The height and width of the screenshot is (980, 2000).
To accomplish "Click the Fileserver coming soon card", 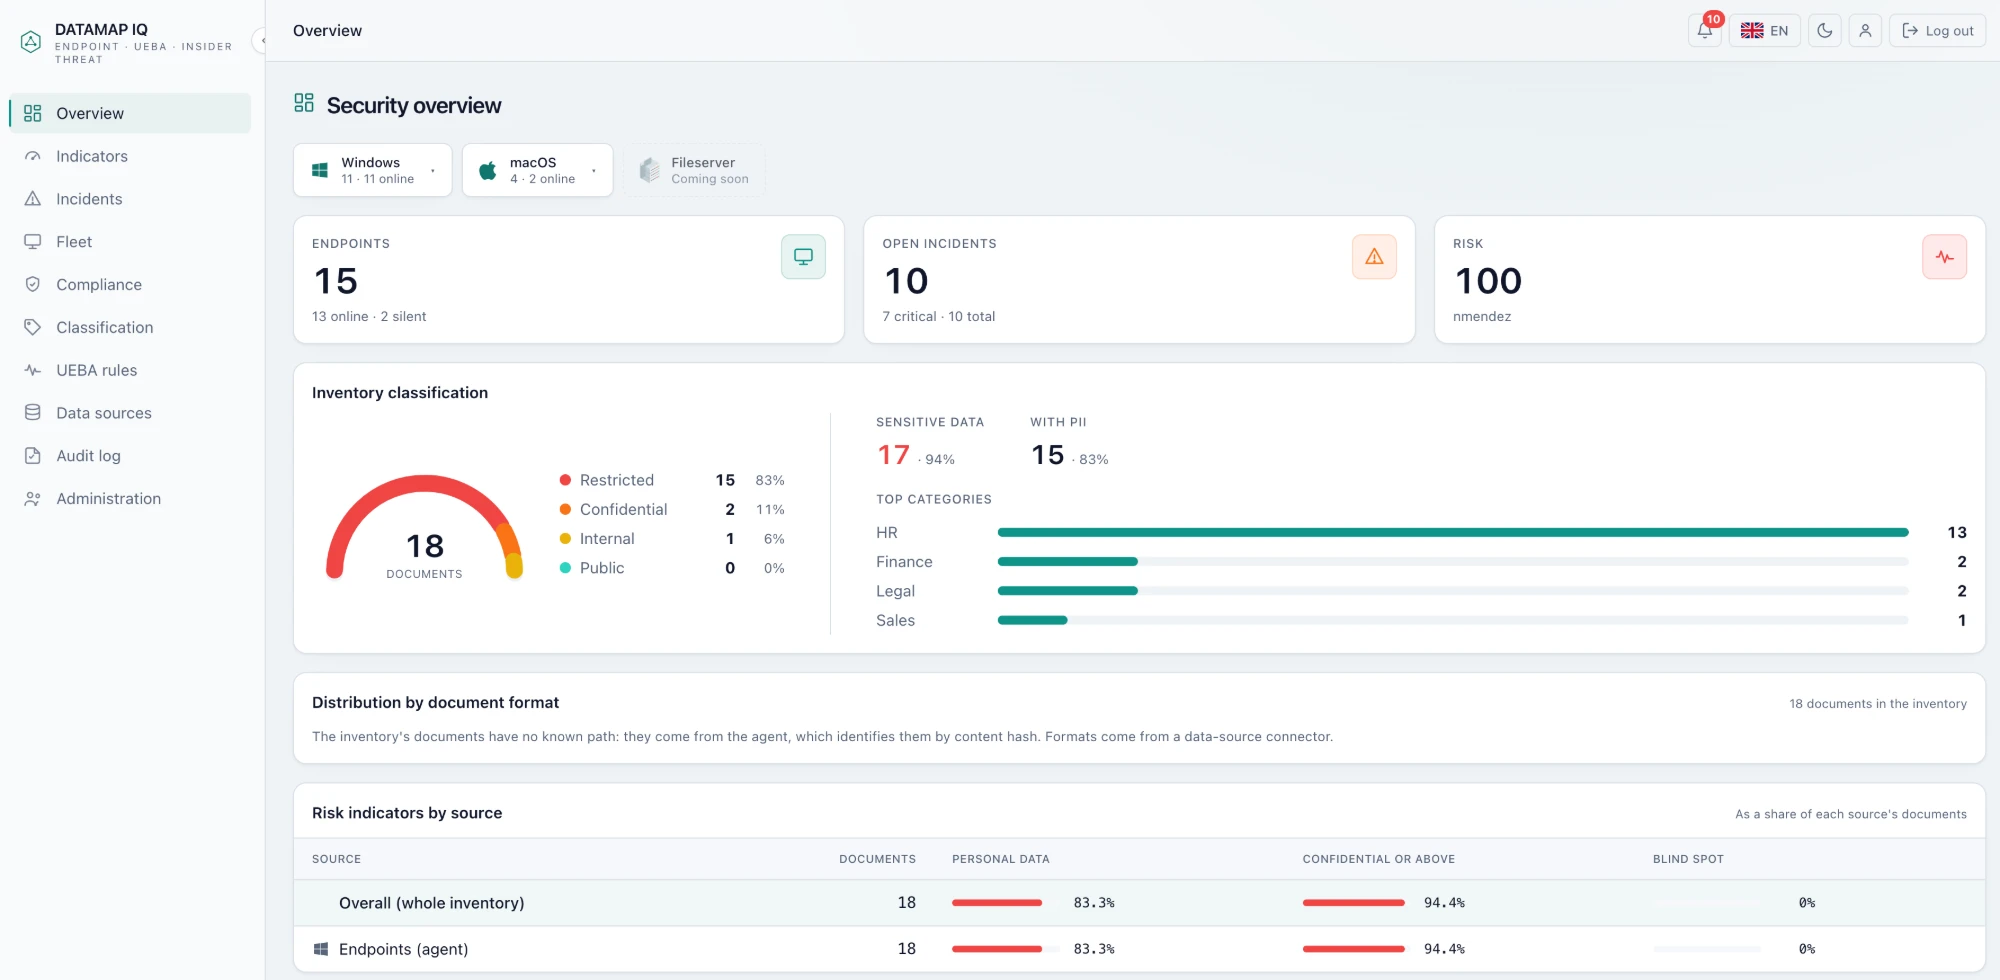I will (695, 170).
